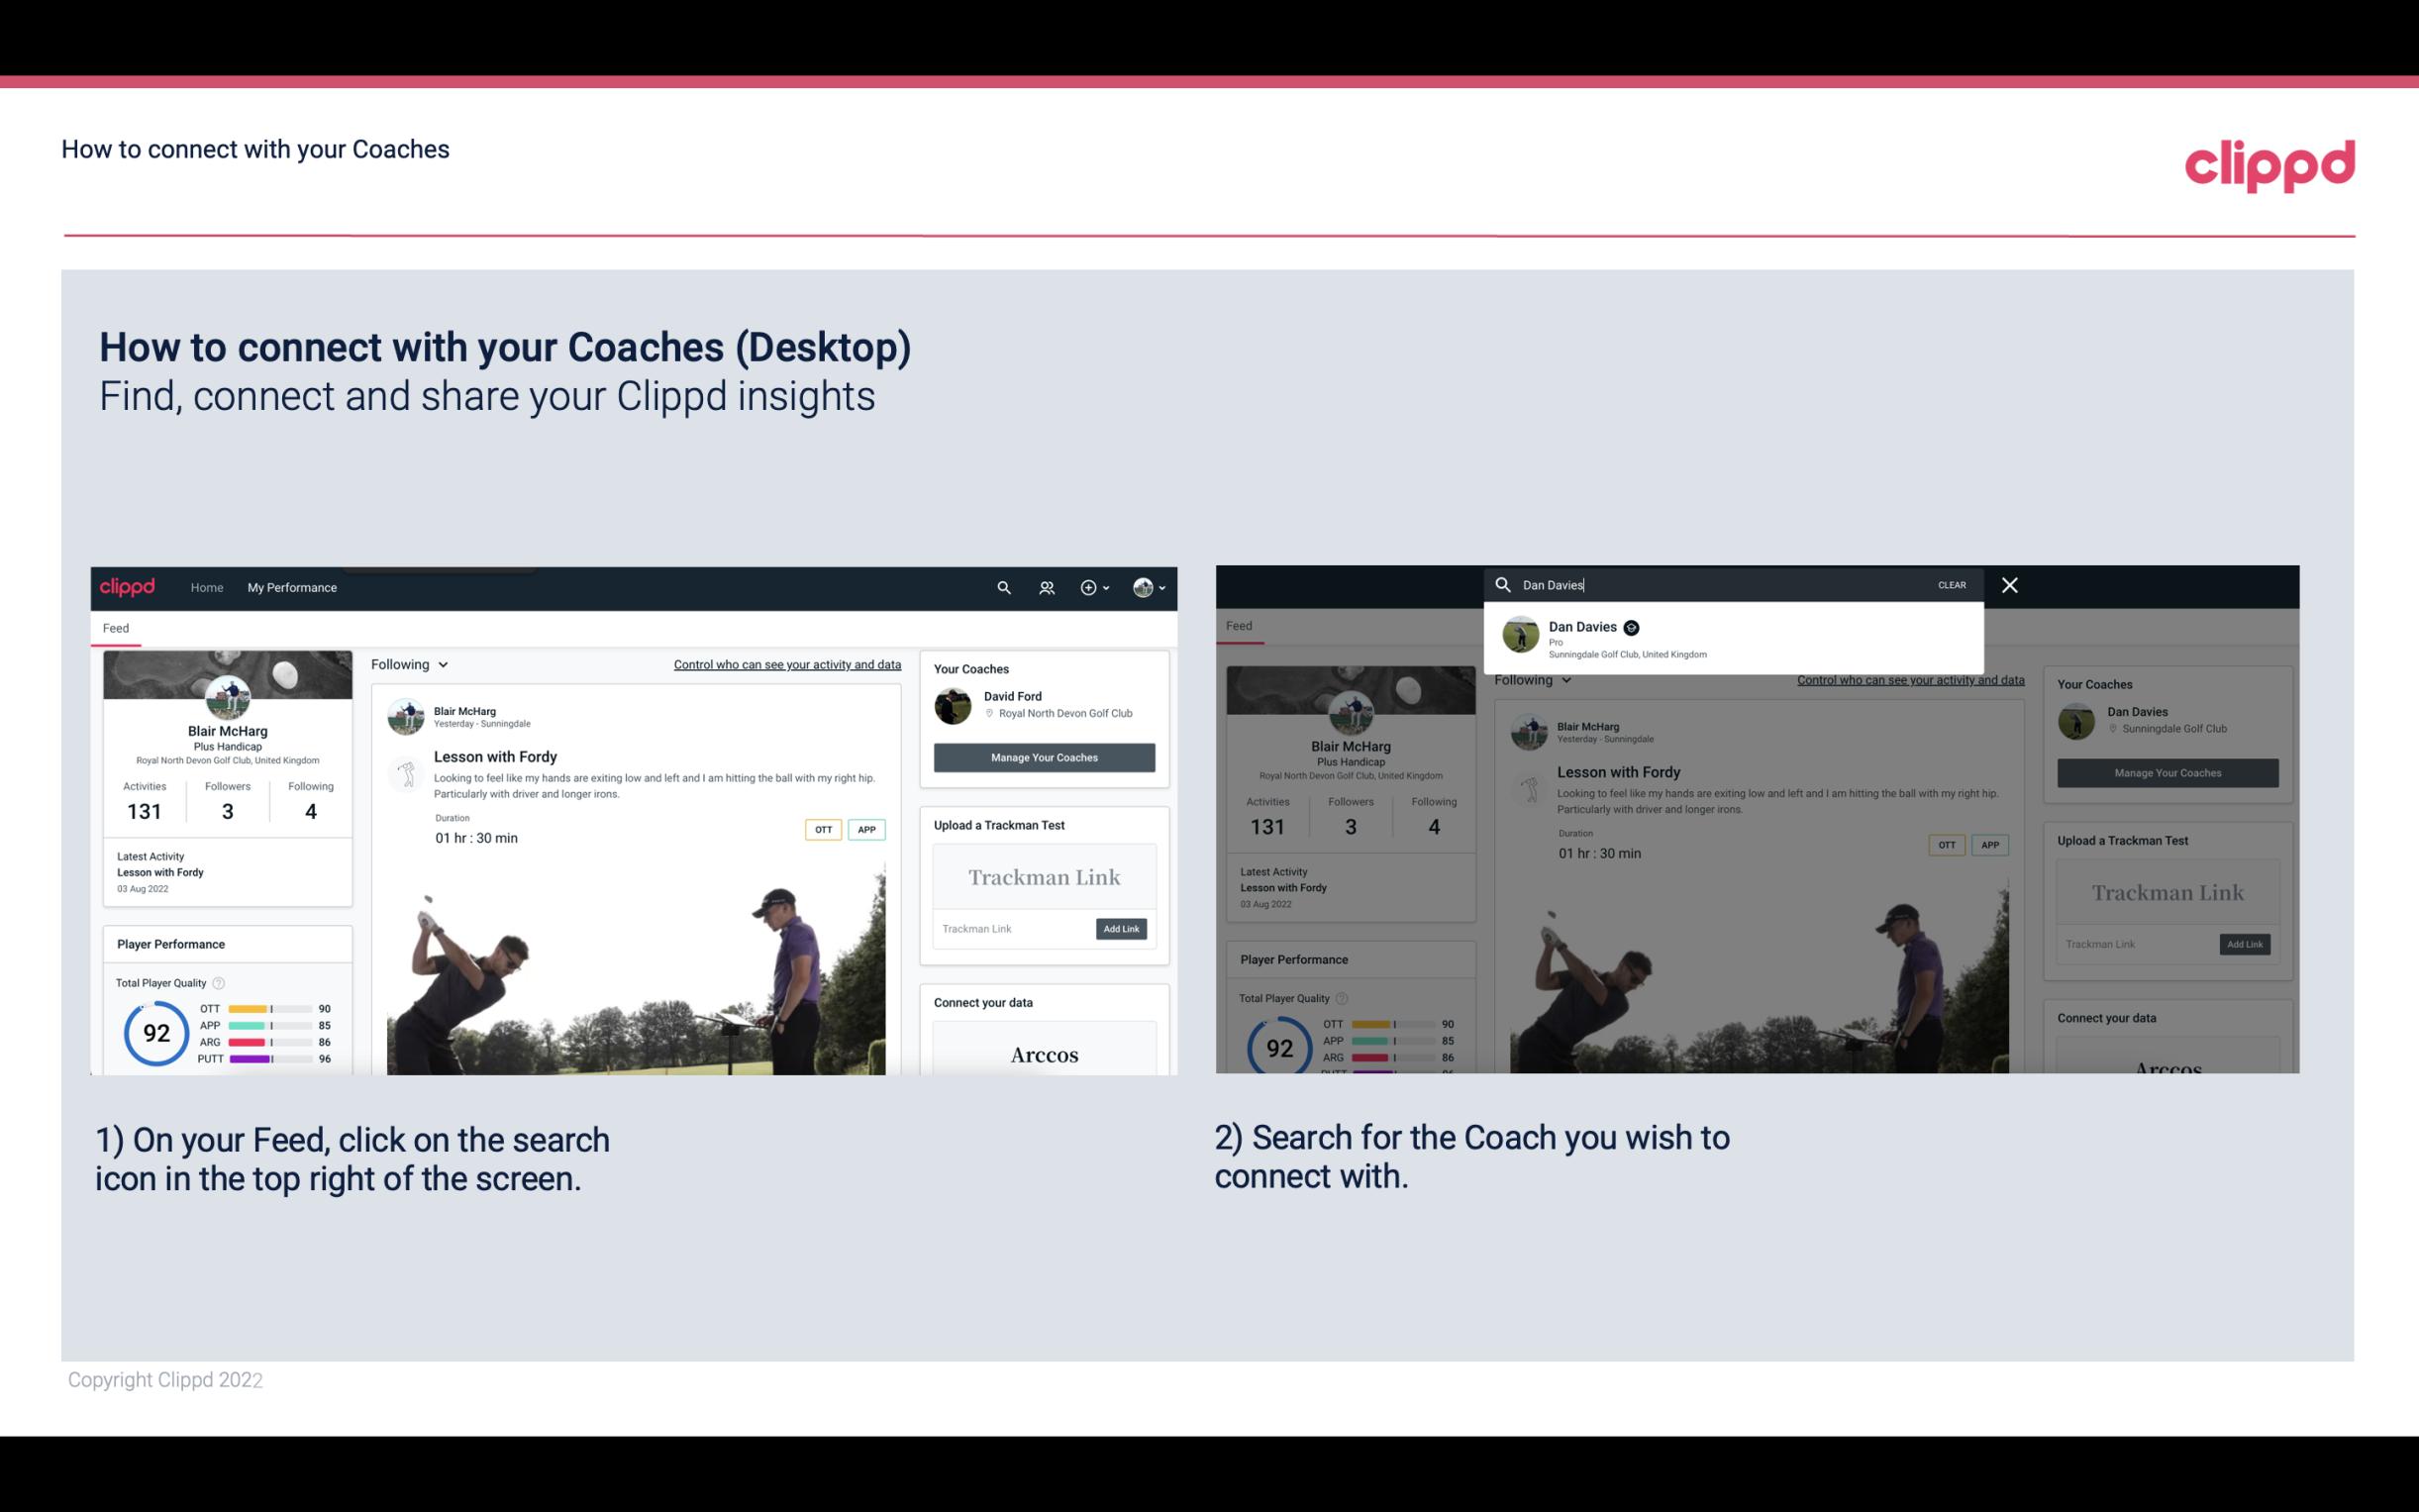The image size is (2419, 1512).
Task: Click the close X icon on search
Action: point(2008,583)
